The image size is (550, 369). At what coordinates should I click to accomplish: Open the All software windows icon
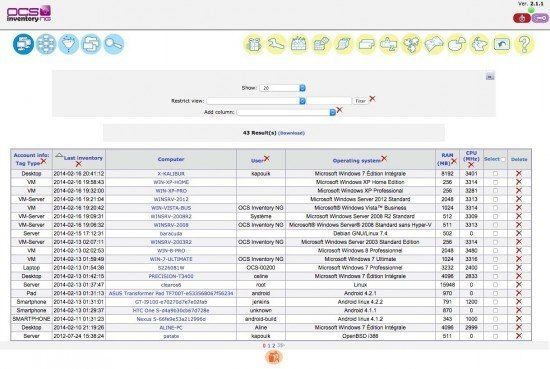pos(91,44)
